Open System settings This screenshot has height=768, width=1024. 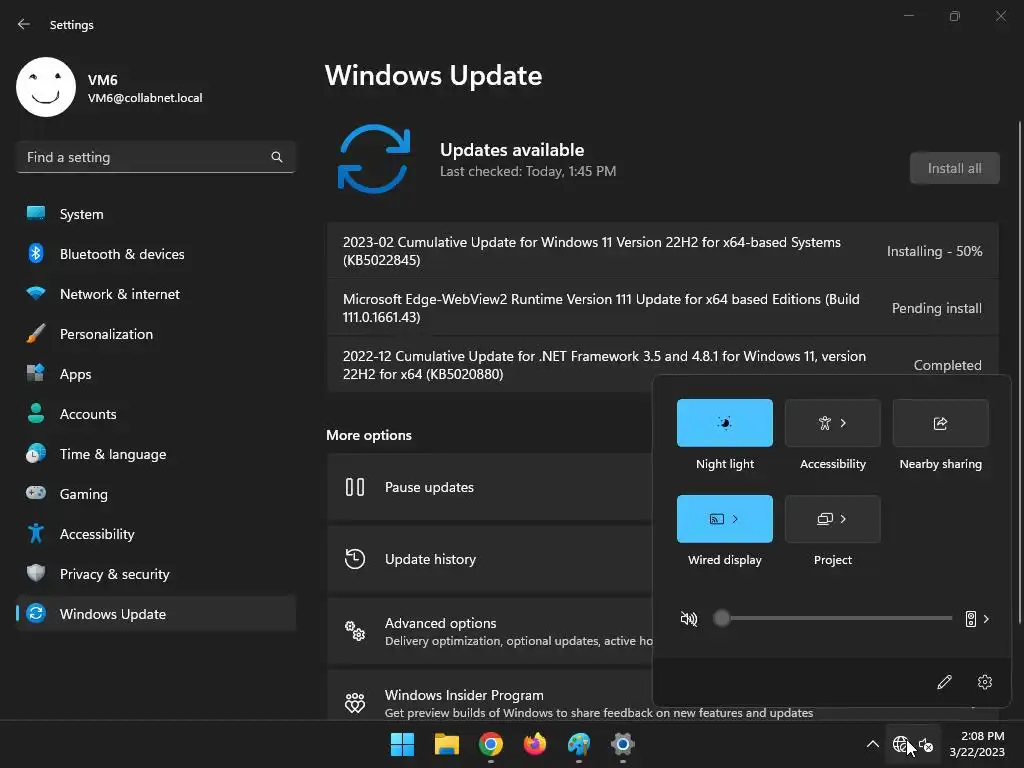click(x=155, y=214)
